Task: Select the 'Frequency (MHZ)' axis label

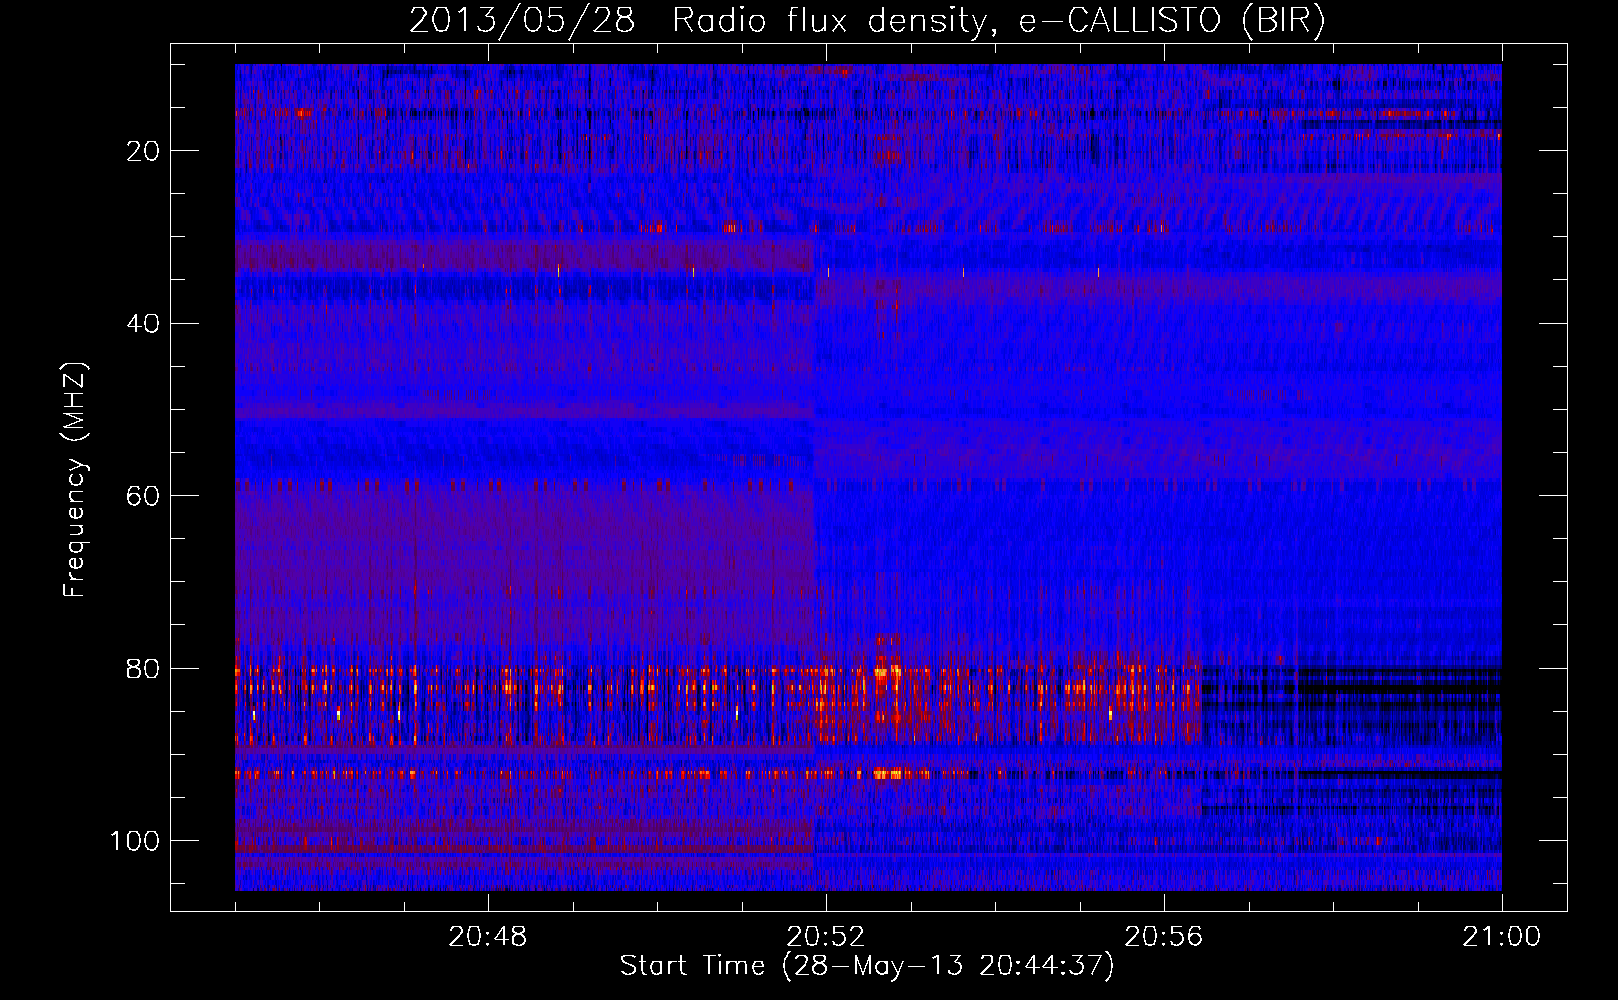Action: pyautogui.click(x=75, y=480)
